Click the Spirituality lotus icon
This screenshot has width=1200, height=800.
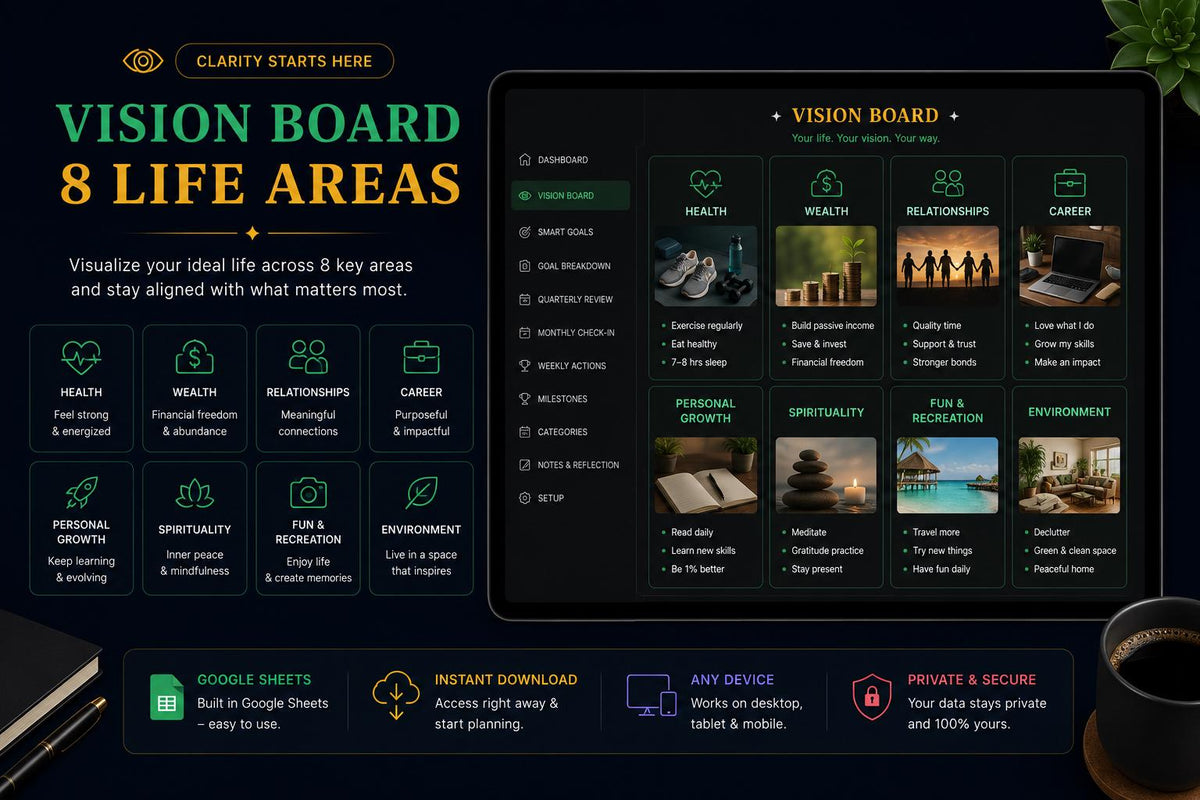click(194, 493)
